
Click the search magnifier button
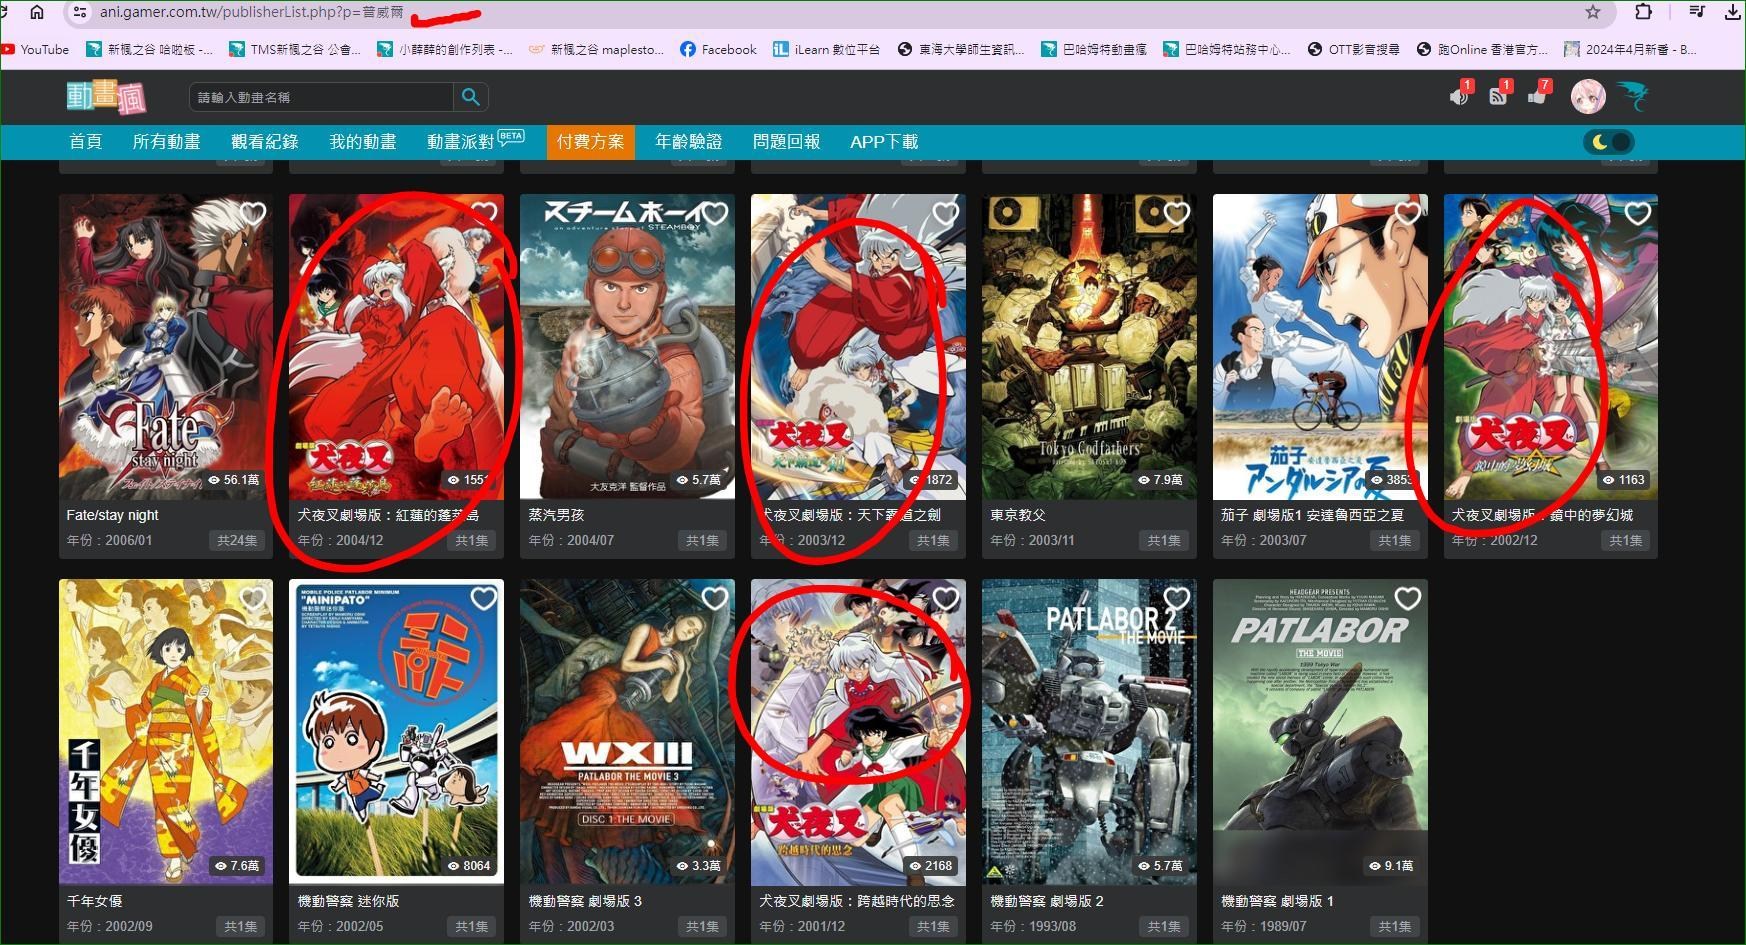click(470, 97)
